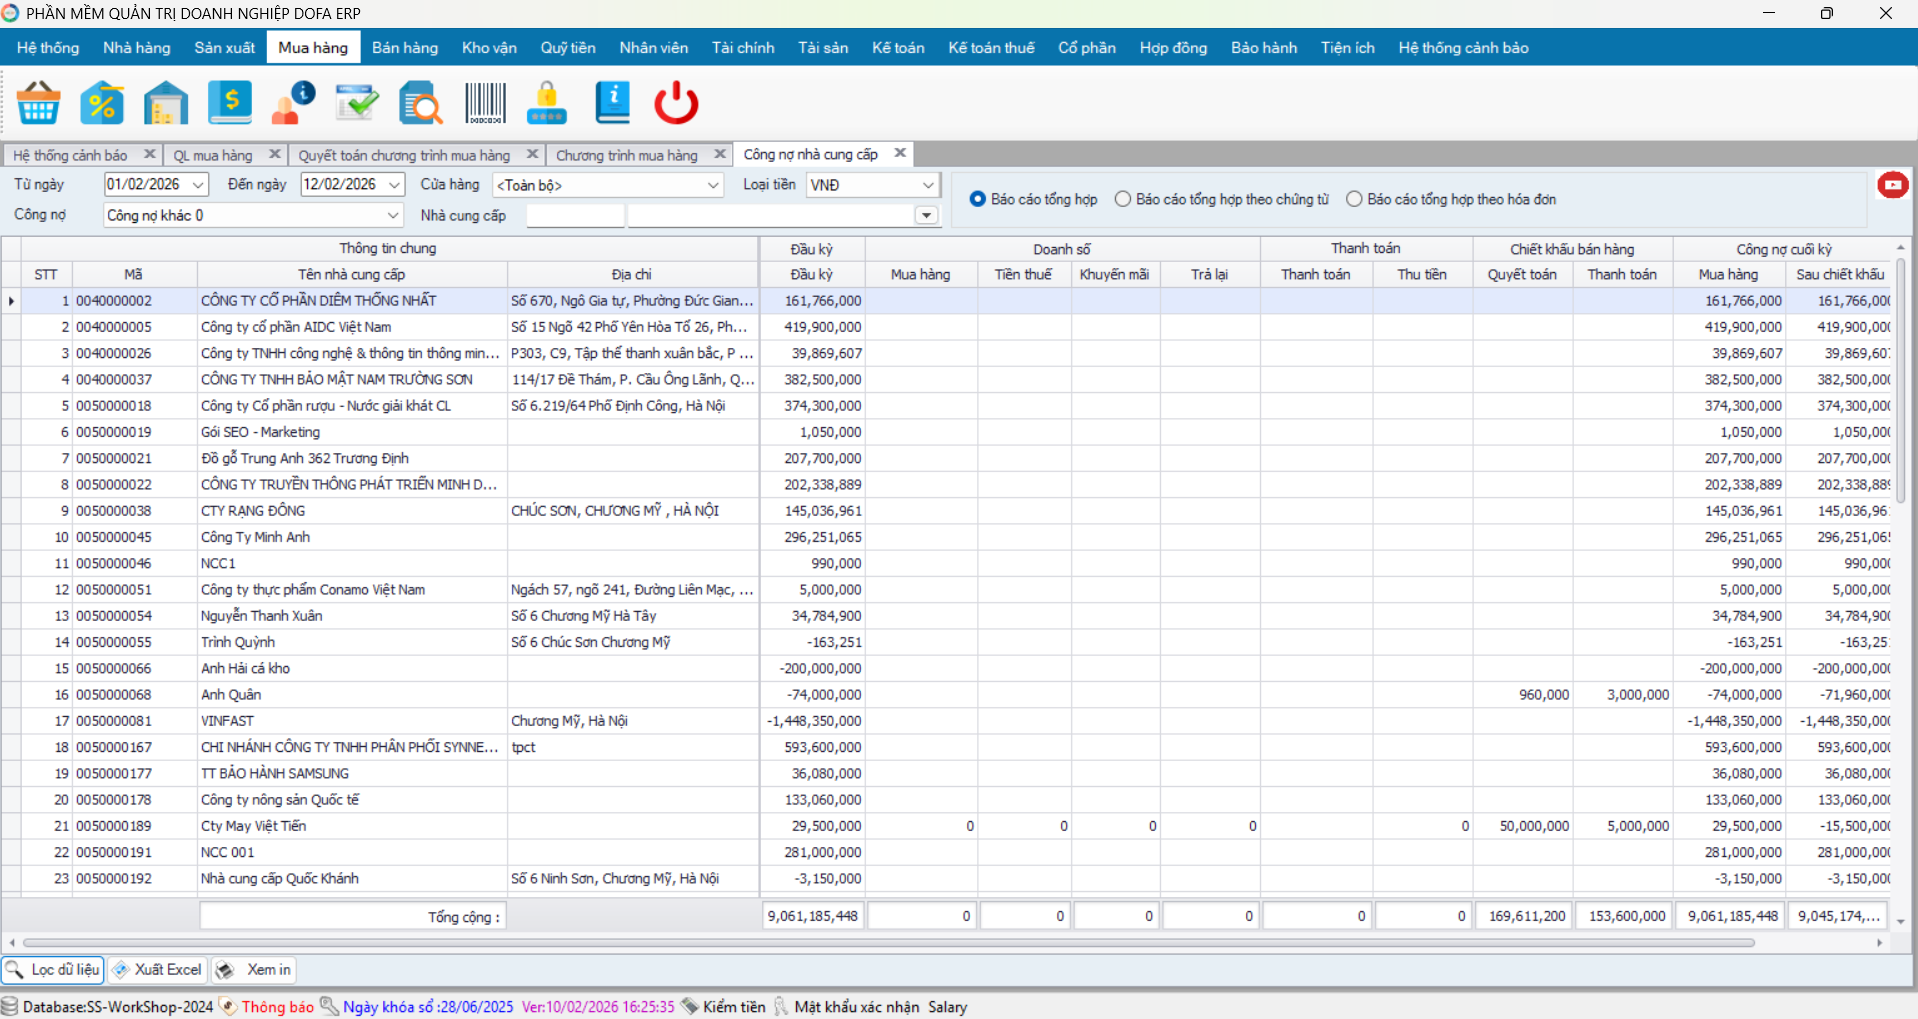Switch to QL mua hàng tab
Viewport: 1918px width, 1019px height.
213,155
